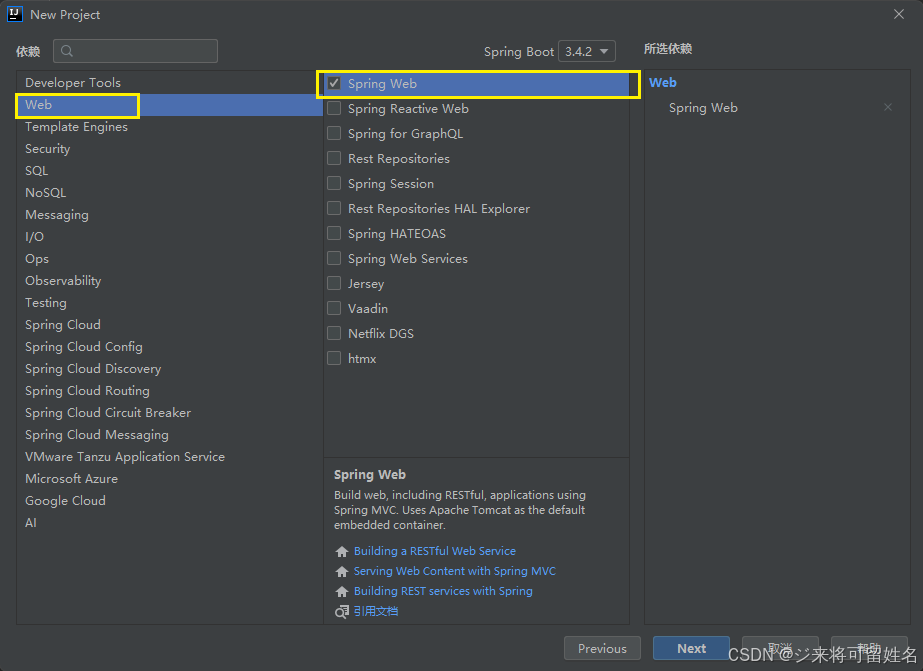
Task: Choose the Security category
Action: pos(170,149)
